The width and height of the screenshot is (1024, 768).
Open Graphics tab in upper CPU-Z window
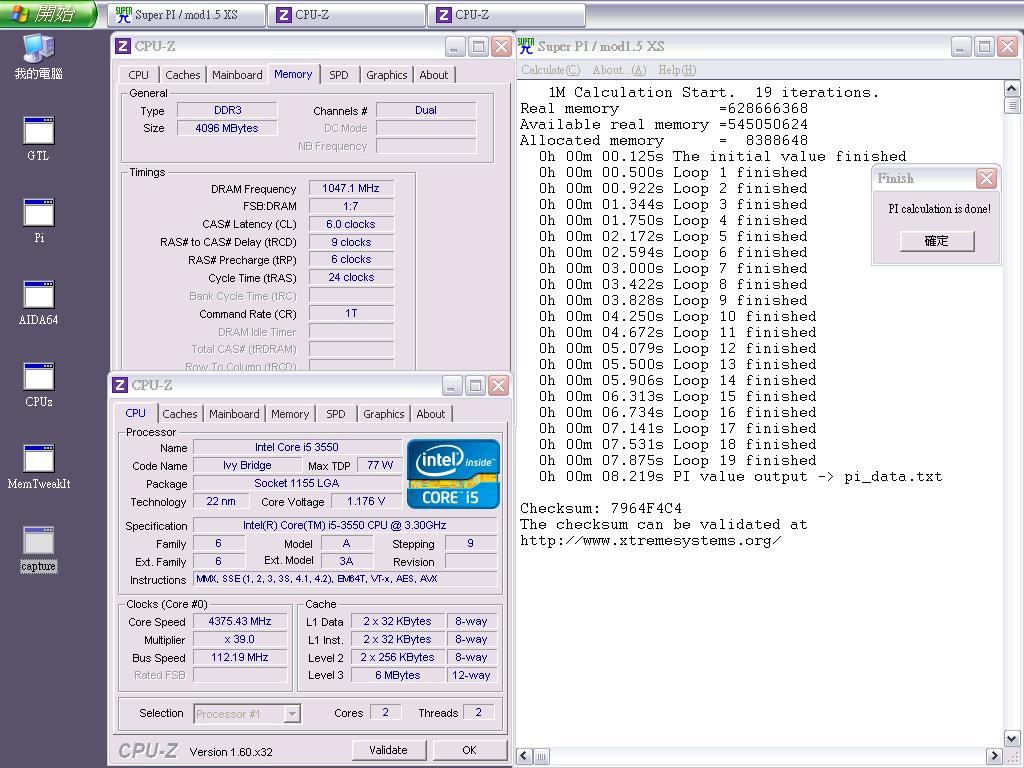point(387,75)
